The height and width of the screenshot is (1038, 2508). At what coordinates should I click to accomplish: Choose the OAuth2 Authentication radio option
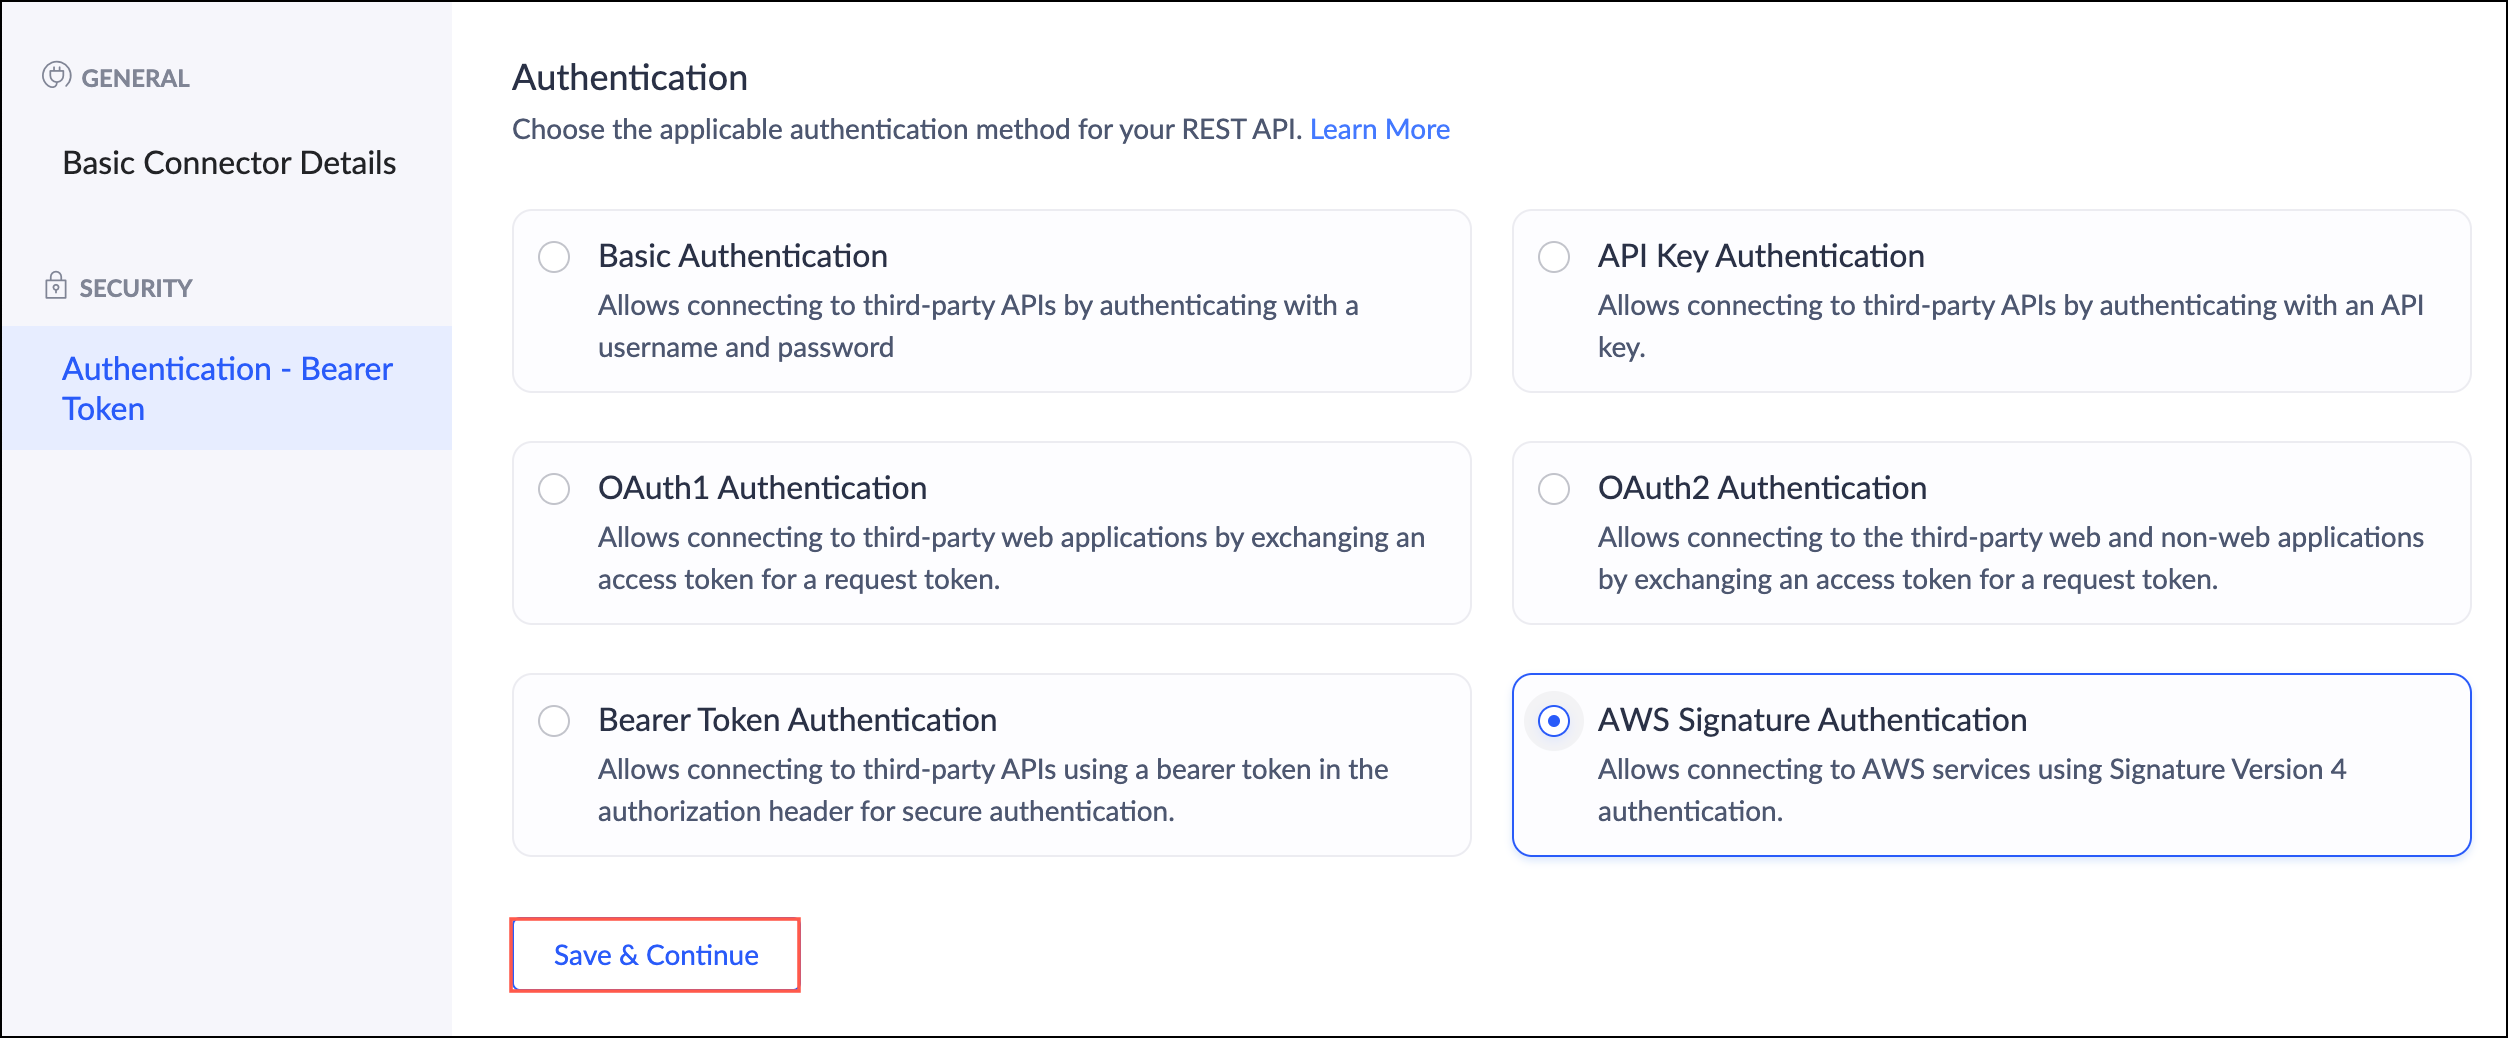point(1553,489)
